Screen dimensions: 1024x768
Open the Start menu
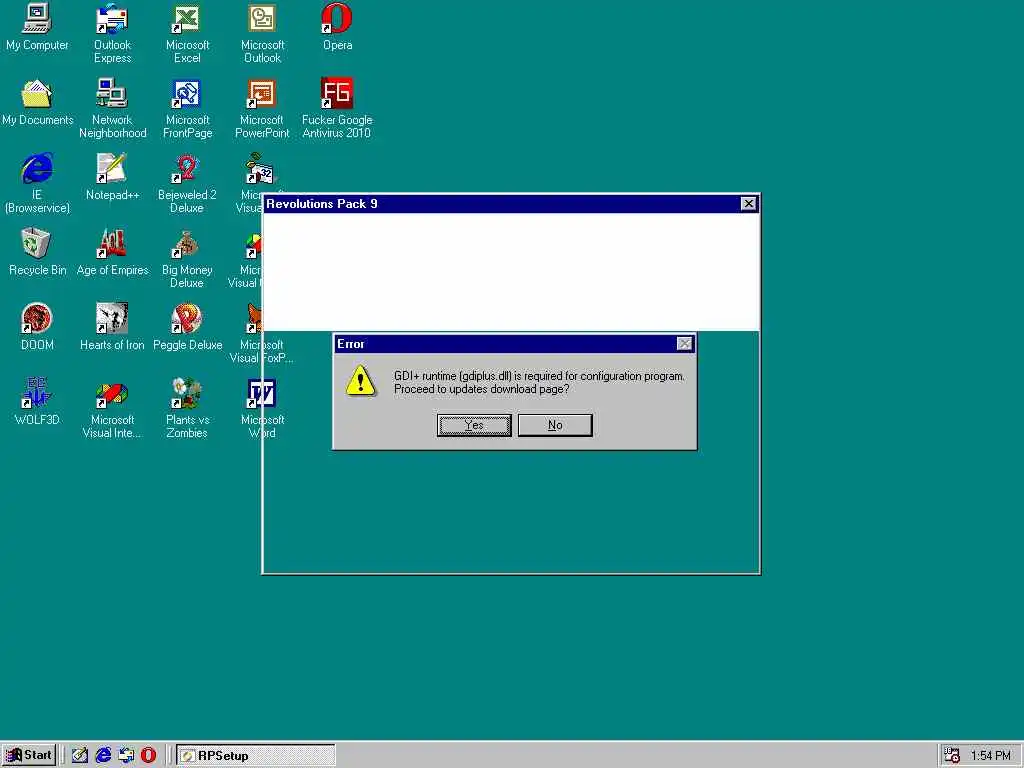(29, 755)
